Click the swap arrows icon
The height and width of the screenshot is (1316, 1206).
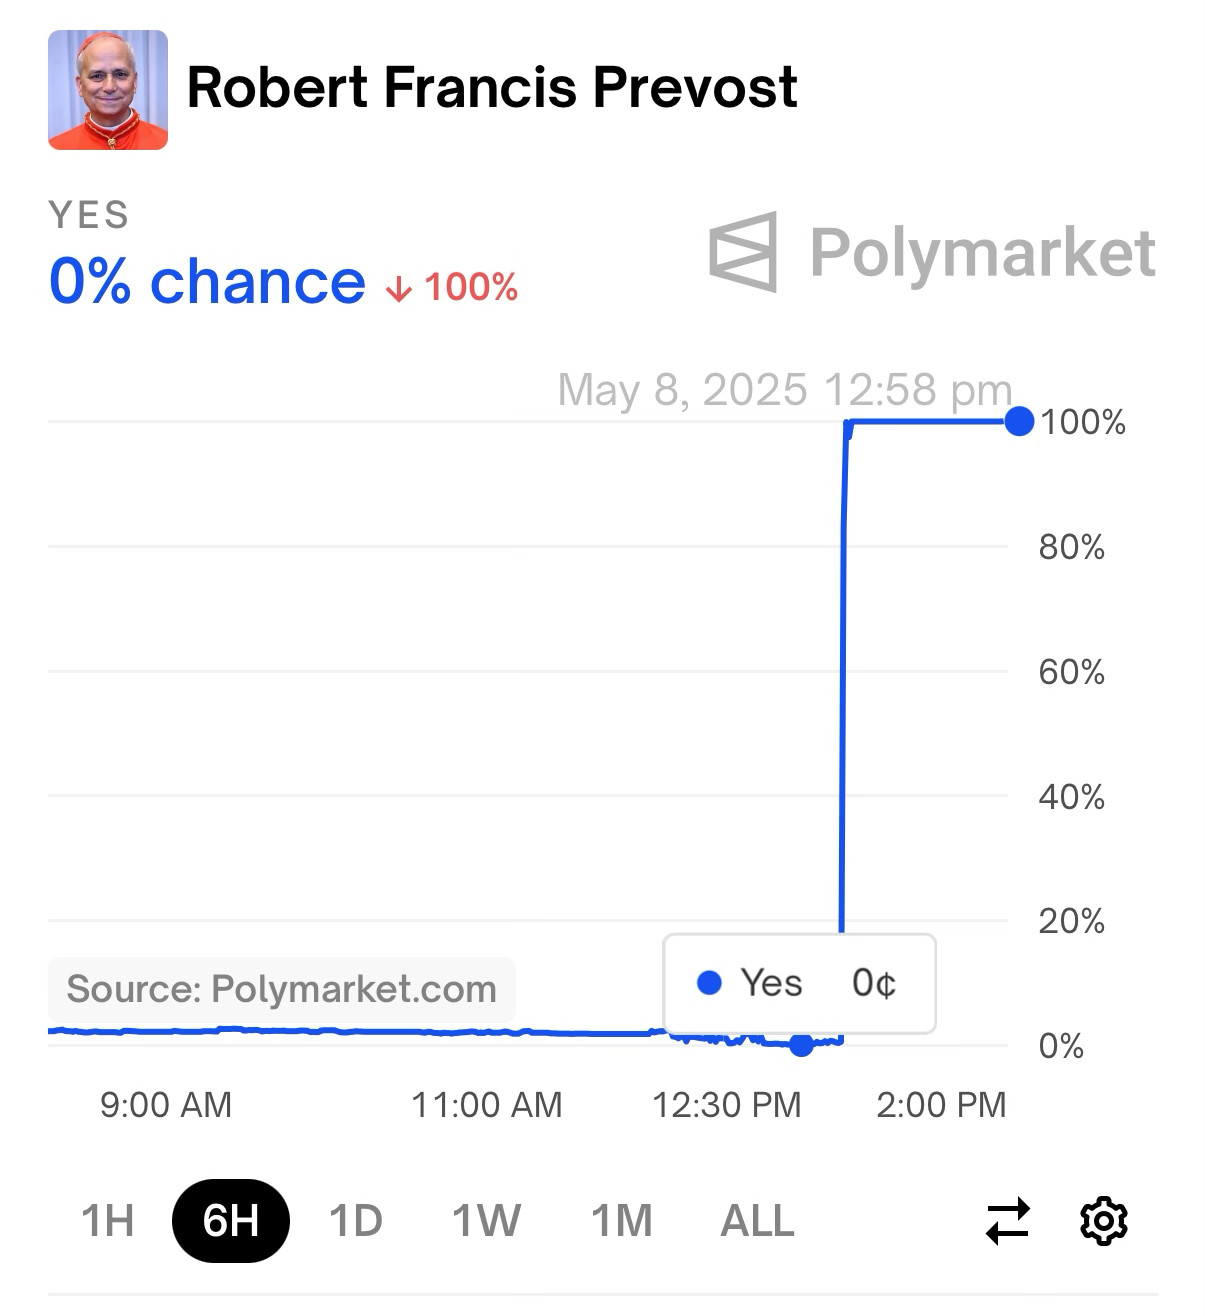click(x=1008, y=1221)
